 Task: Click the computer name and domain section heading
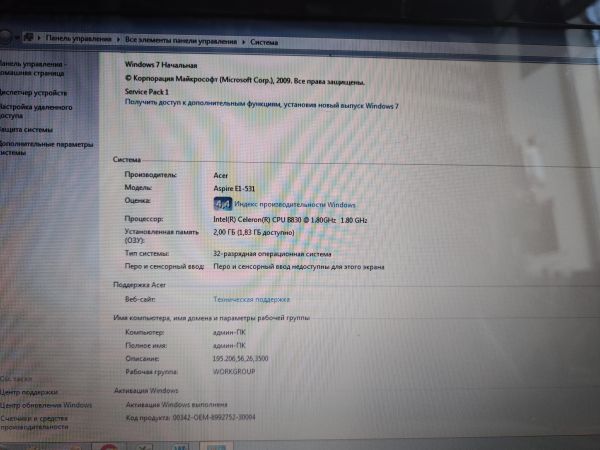[212, 318]
